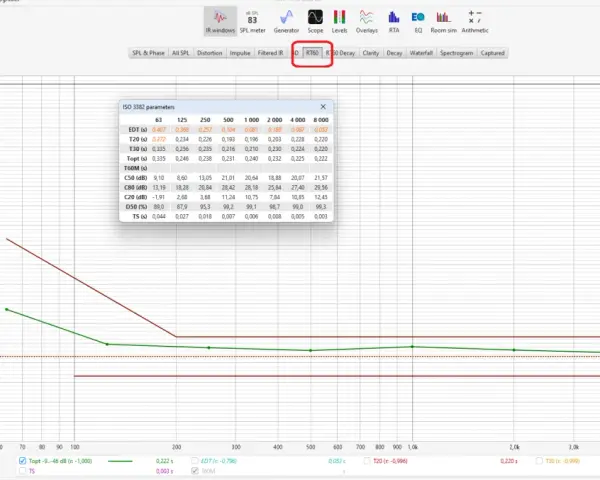600x480 pixels.
Task: Click the green Topt line color sample
Action: coord(120,461)
